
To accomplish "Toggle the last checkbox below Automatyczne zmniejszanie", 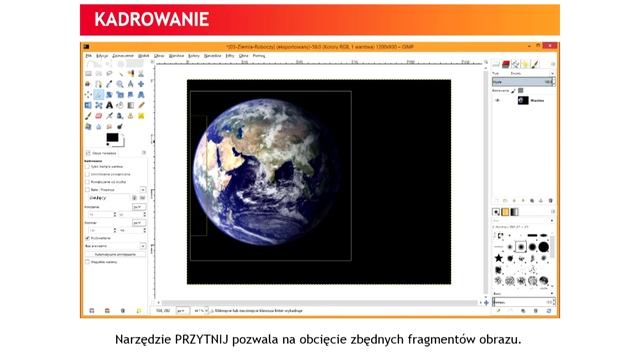I will pyautogui.click(x=87, y=262).
